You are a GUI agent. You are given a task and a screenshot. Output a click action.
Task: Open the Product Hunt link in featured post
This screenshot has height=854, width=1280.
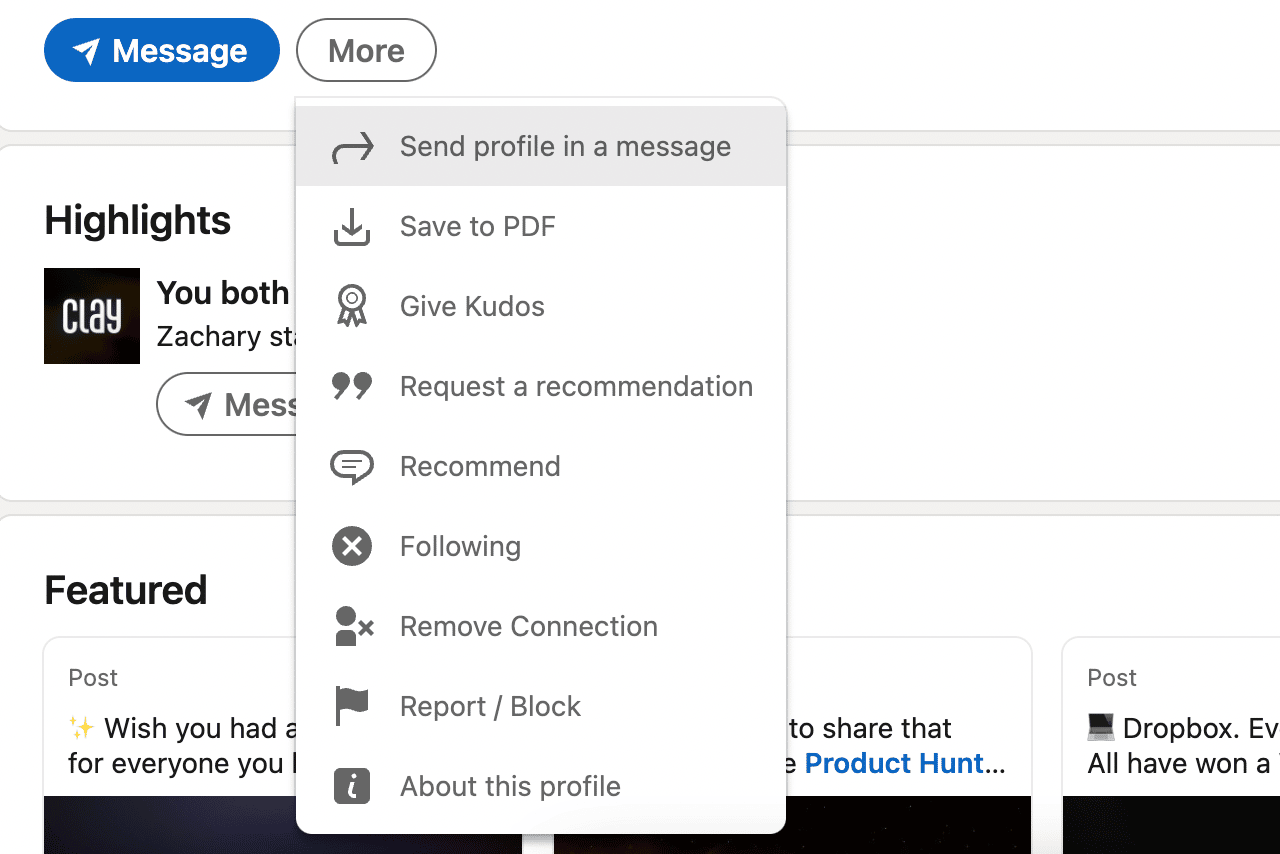[x=895, y=764]
